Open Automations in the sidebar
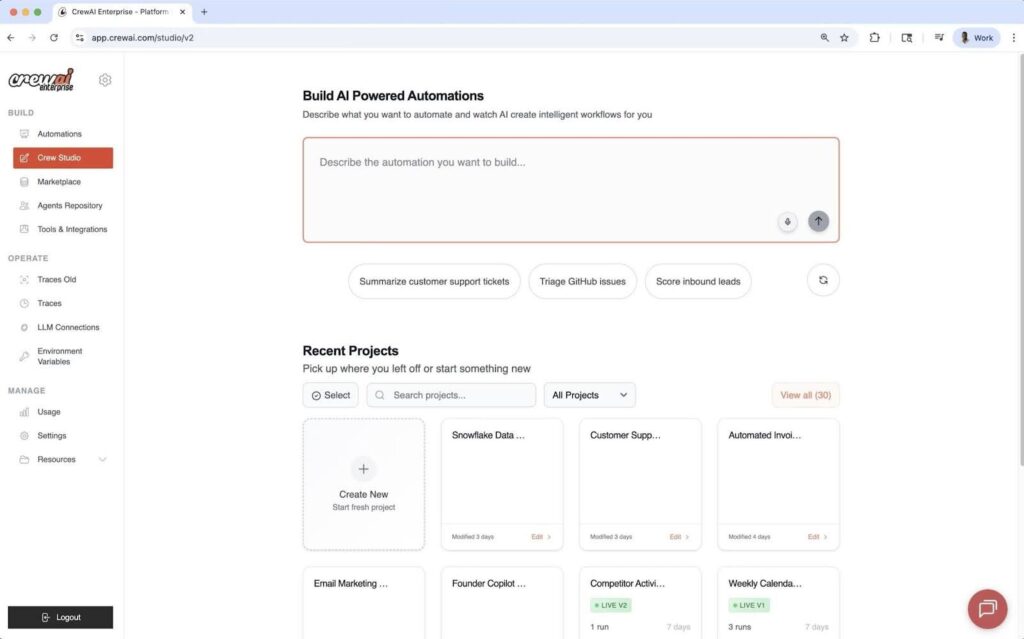This screenshot has height=639, width=1024. click(63, 134)
